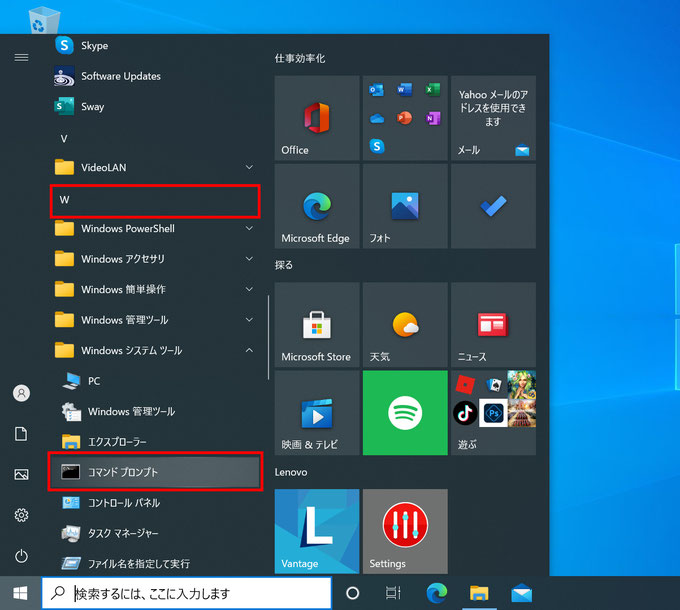This screenshot has height=610, width=680.
Task: Click the hamburger menu to expand the Start sidebar
Action: point(21,57)
